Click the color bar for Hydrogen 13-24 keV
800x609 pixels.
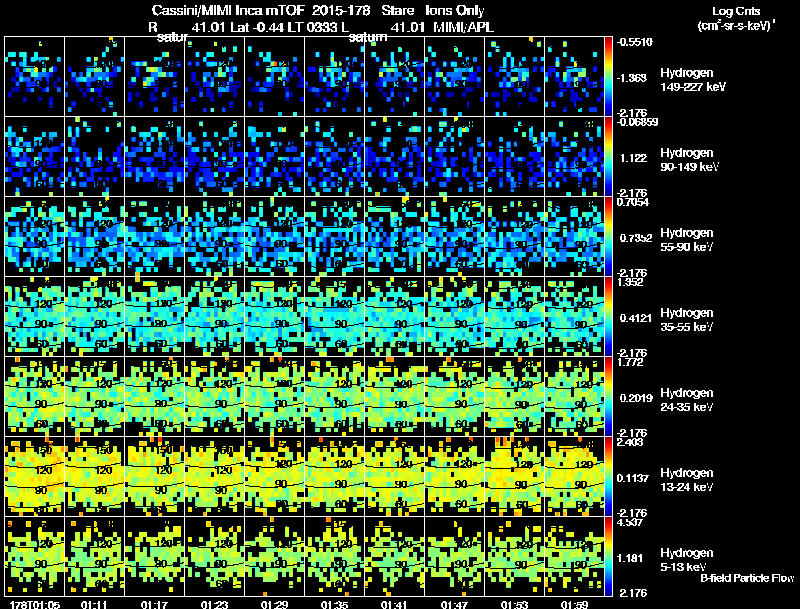point(608,477)
